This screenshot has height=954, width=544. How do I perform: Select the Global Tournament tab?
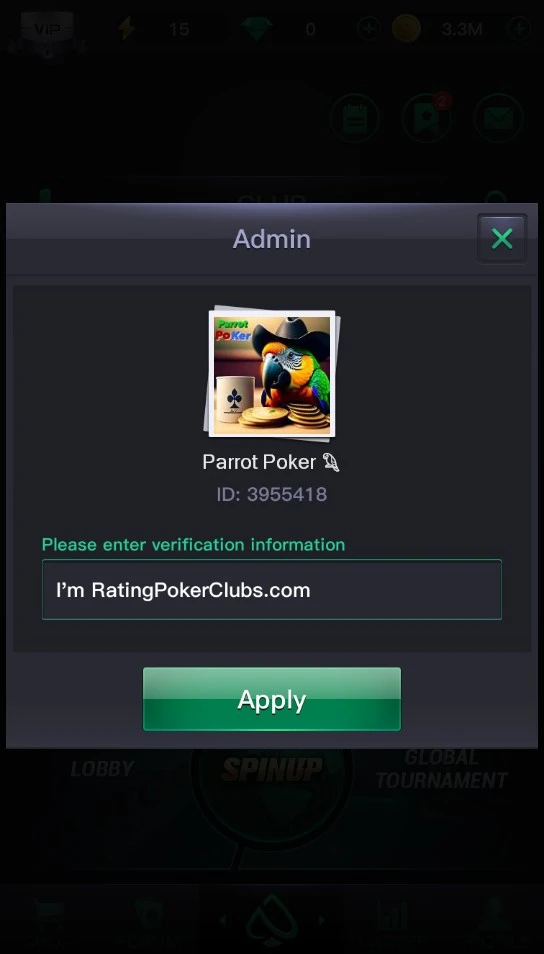441,769
